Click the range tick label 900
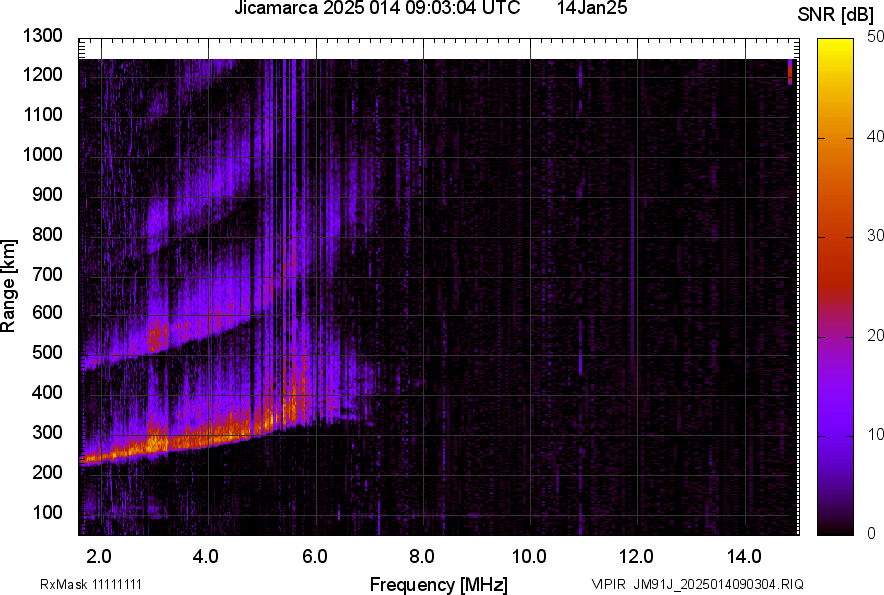The height and width of the screenshot is (595, 884). click(47, 194)
